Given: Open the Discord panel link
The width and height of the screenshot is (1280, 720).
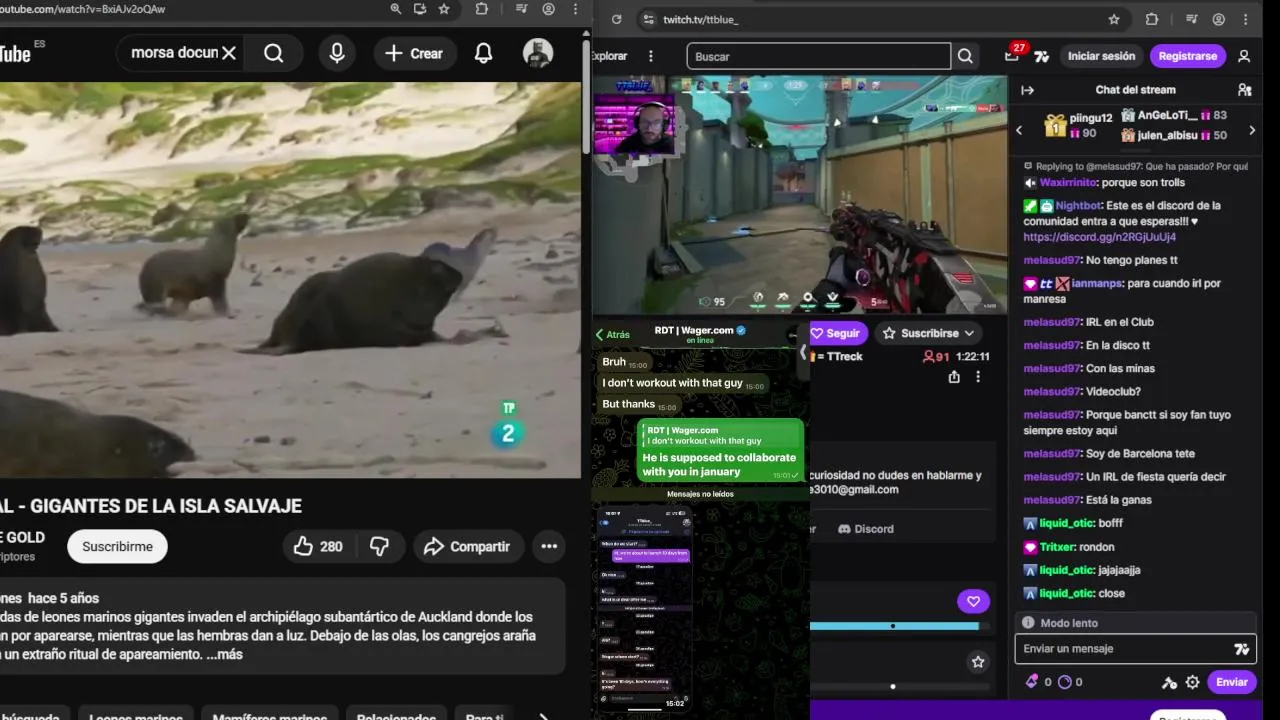Looking at the screenshot, I should (x=866, y=529).
